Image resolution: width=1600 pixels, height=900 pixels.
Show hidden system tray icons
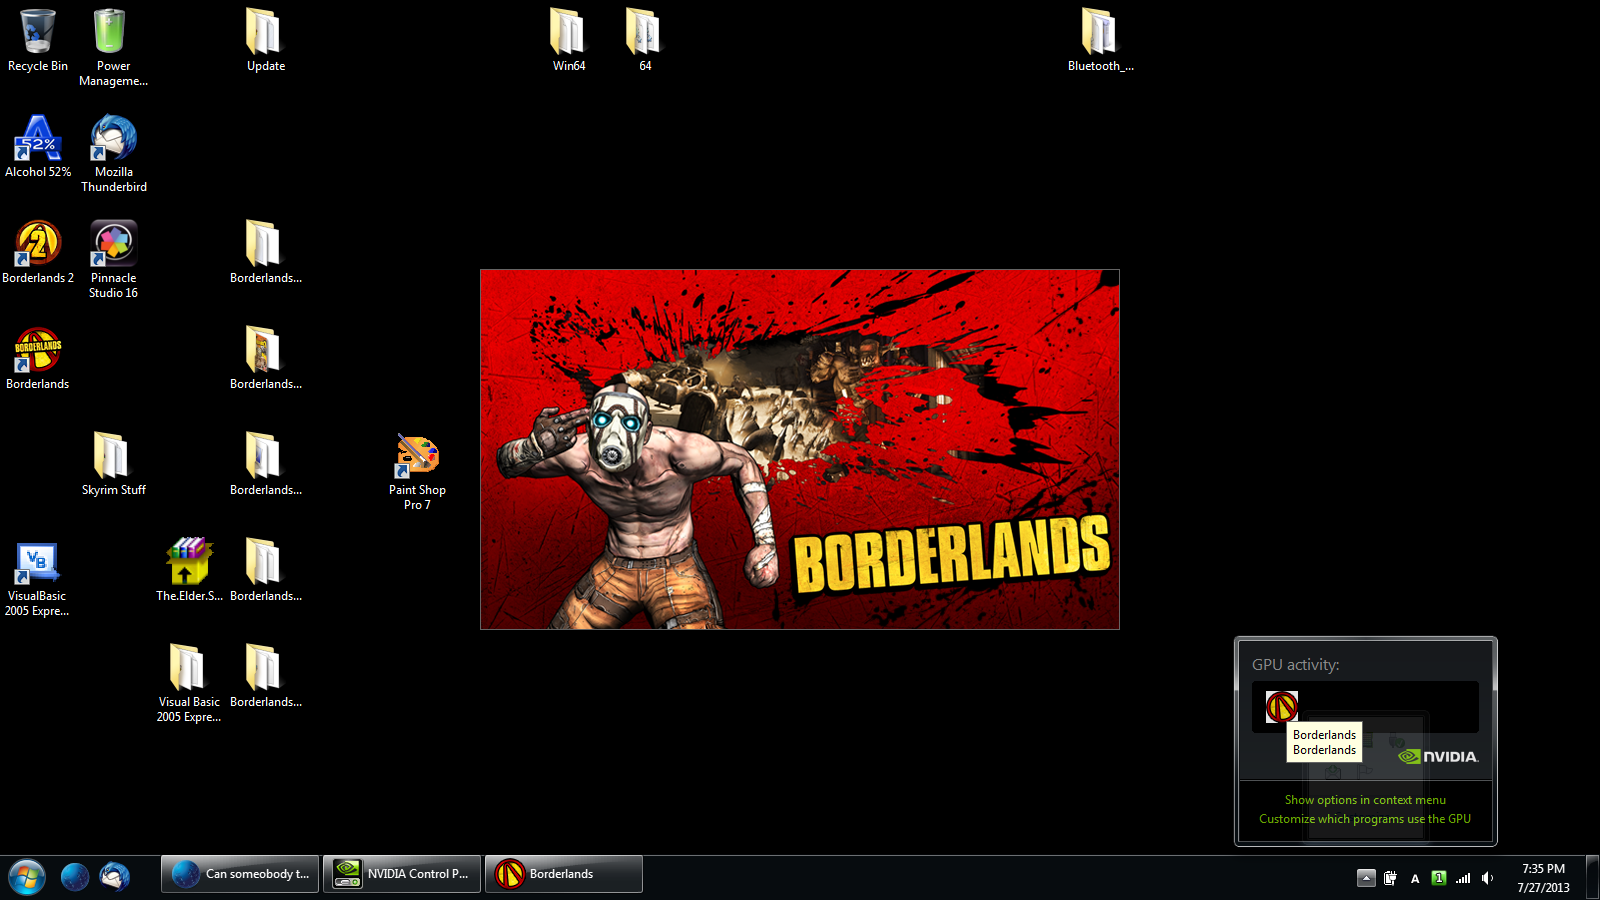[x=1366, y=878]
